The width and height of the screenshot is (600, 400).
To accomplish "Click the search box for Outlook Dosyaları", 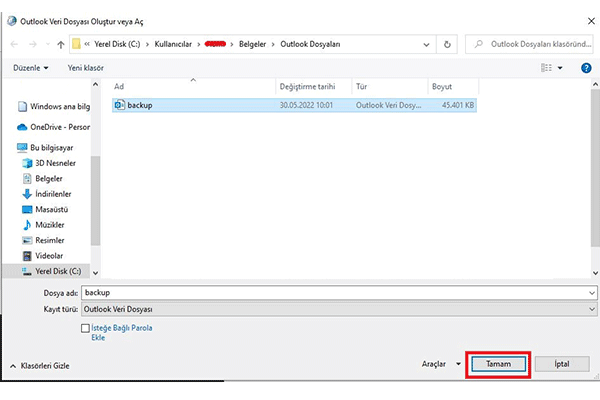I will coord(530,44).
